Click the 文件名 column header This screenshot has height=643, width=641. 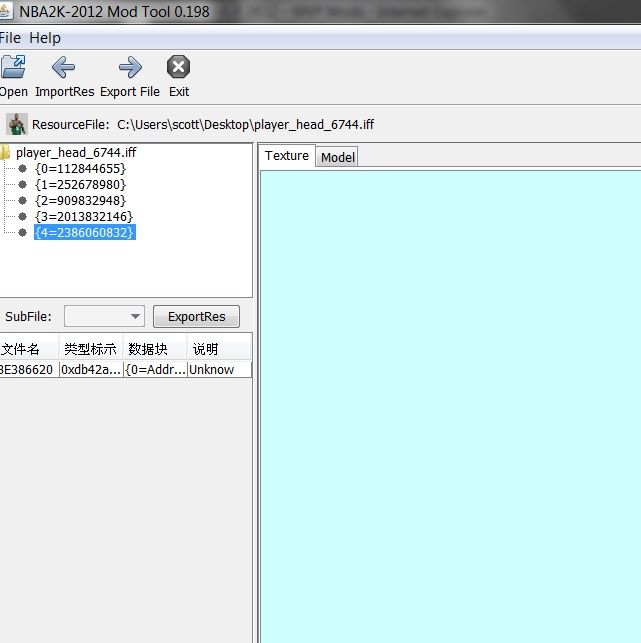pyautogui.click(x=29, y=349)
